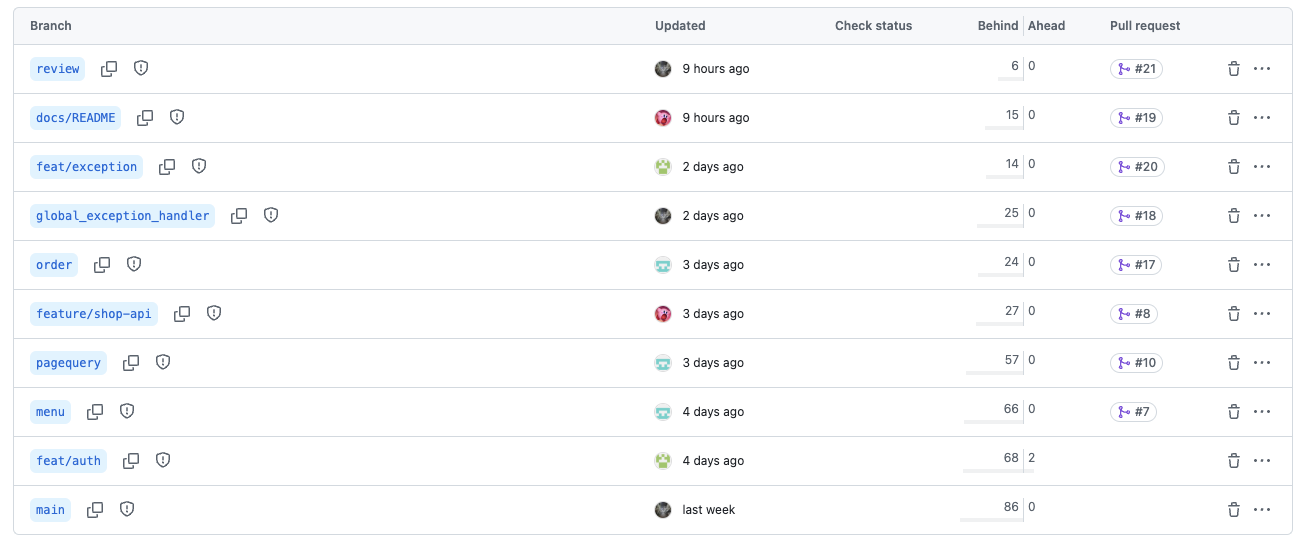Open more options menu for feature/shop-api
The width and height of the screenshot is (1306, 547).
pyautogui.click(x=1262, y=314)
